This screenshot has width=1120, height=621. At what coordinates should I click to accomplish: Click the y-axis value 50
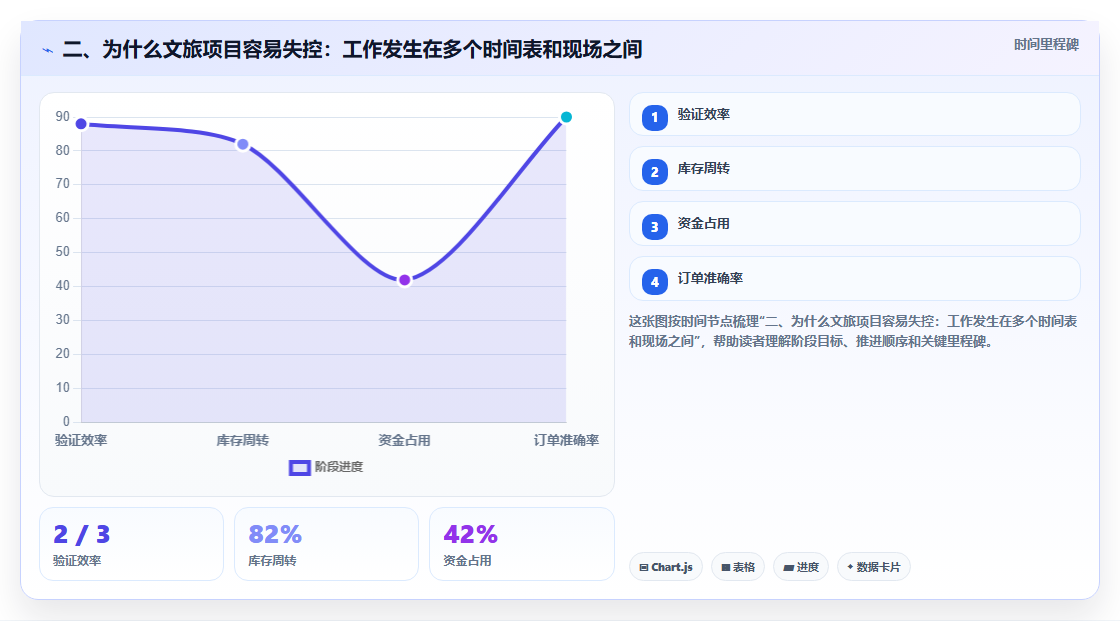pyautogui.click(x=63, y=252)
